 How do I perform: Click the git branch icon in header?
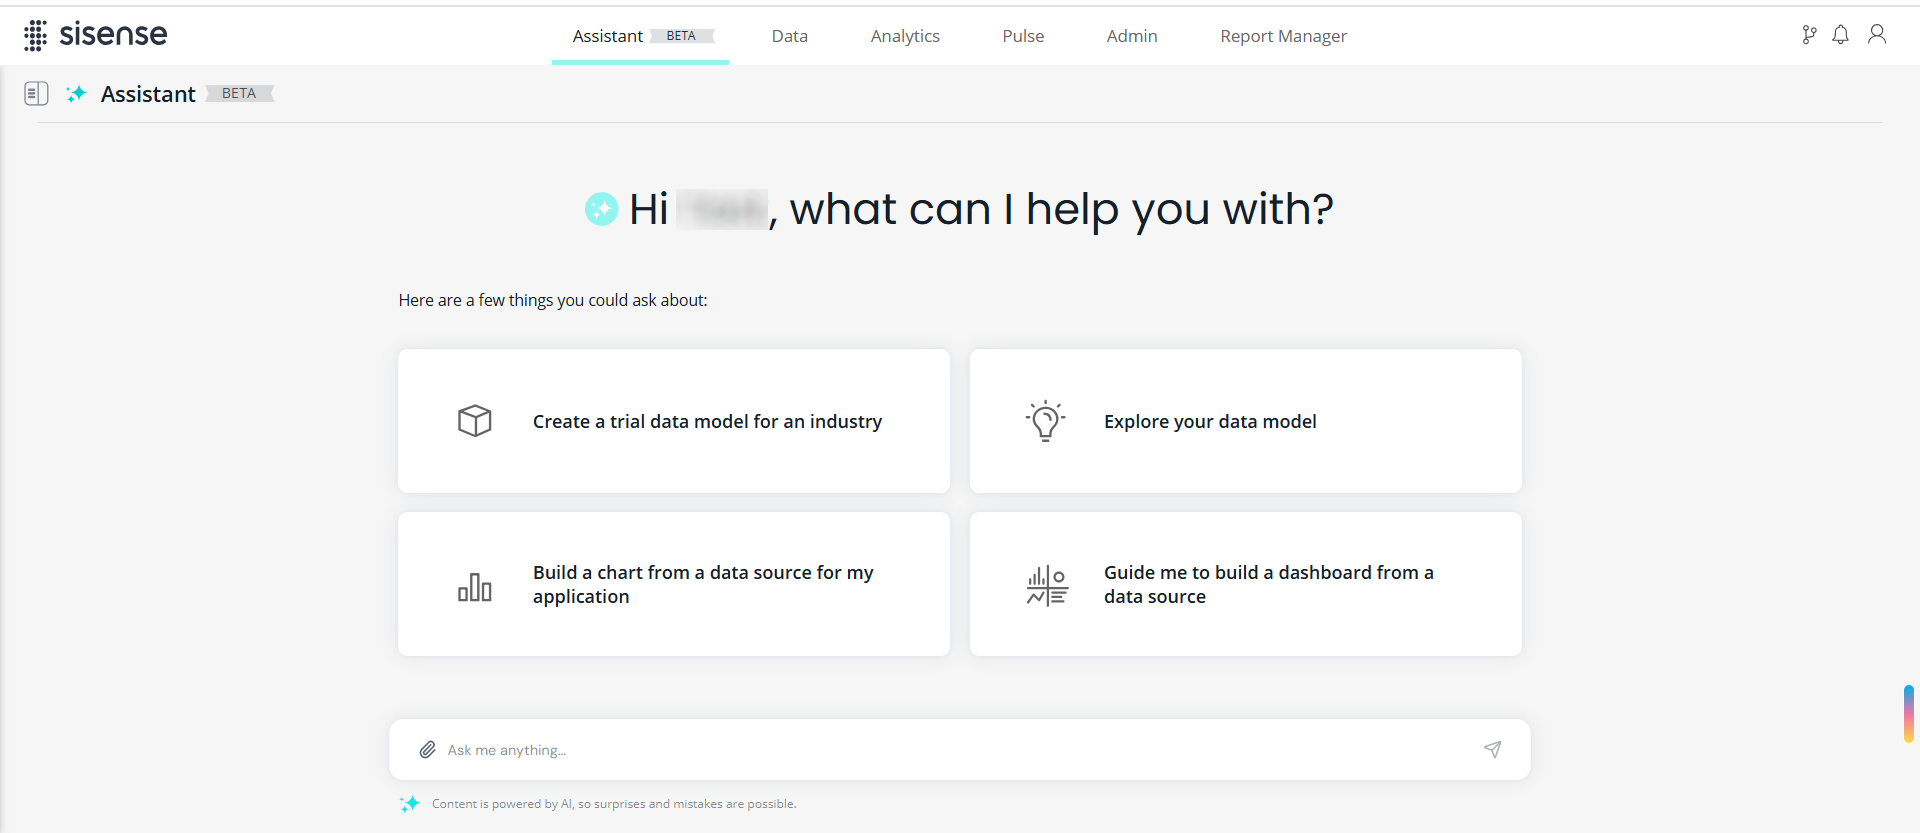coord(1809,35)
